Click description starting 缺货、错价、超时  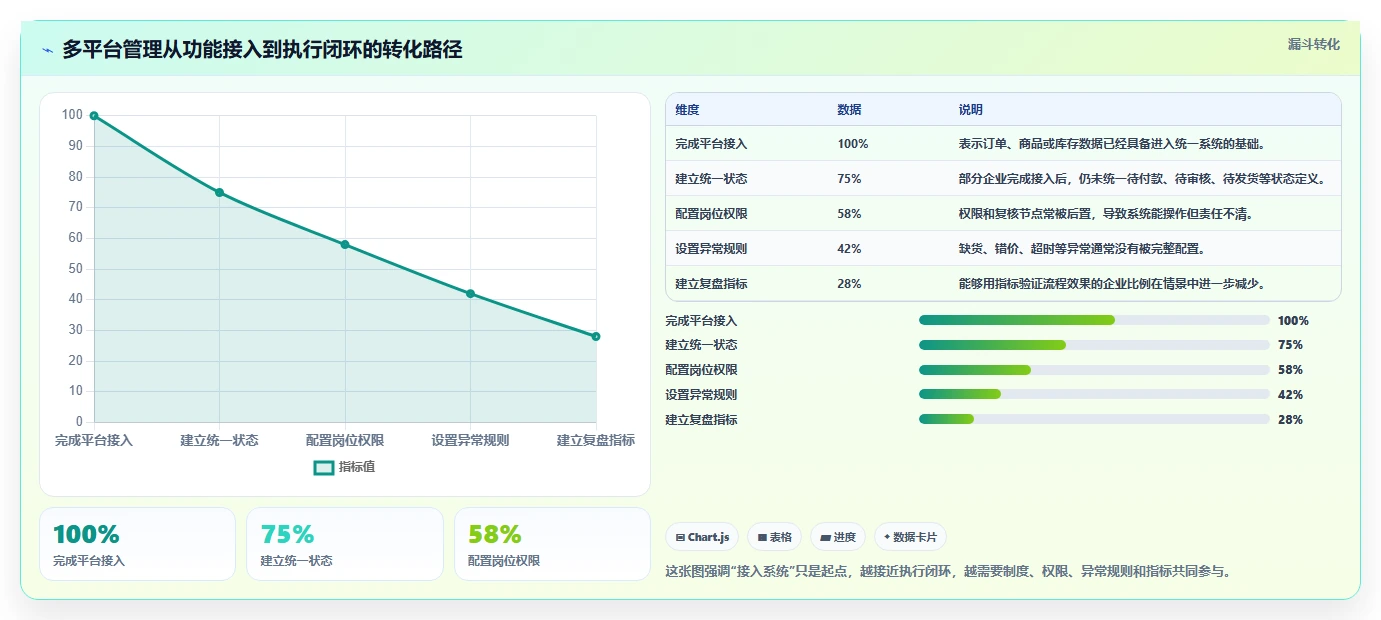(x=1082, y=249)
